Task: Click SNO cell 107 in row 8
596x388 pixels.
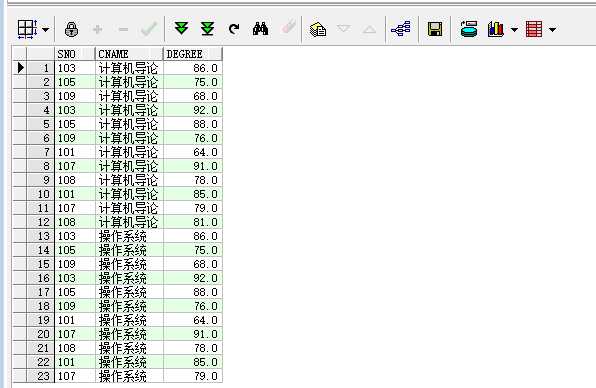Action: (75, 166)
